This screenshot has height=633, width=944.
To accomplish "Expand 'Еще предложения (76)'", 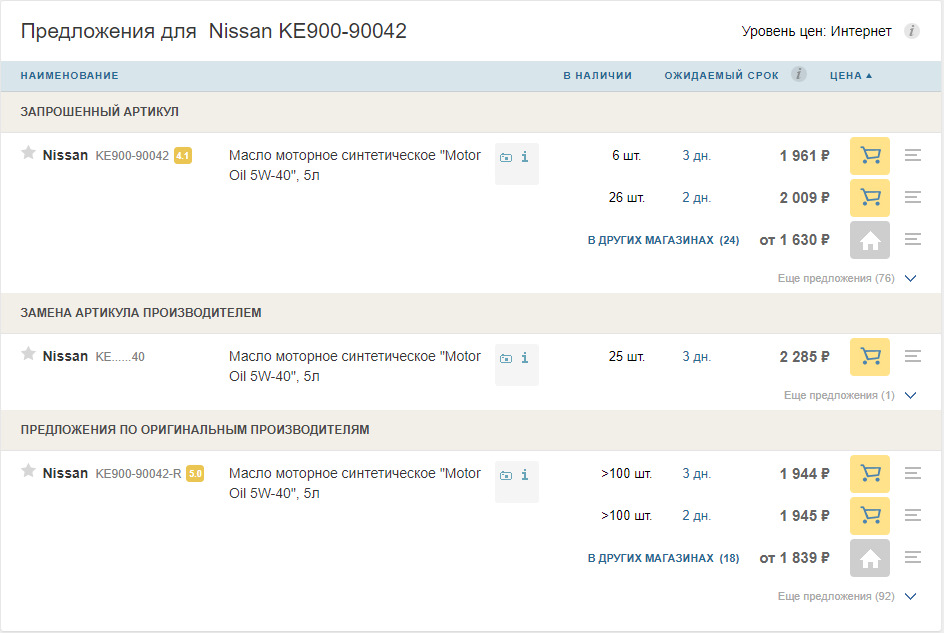I will click(846, 278).
